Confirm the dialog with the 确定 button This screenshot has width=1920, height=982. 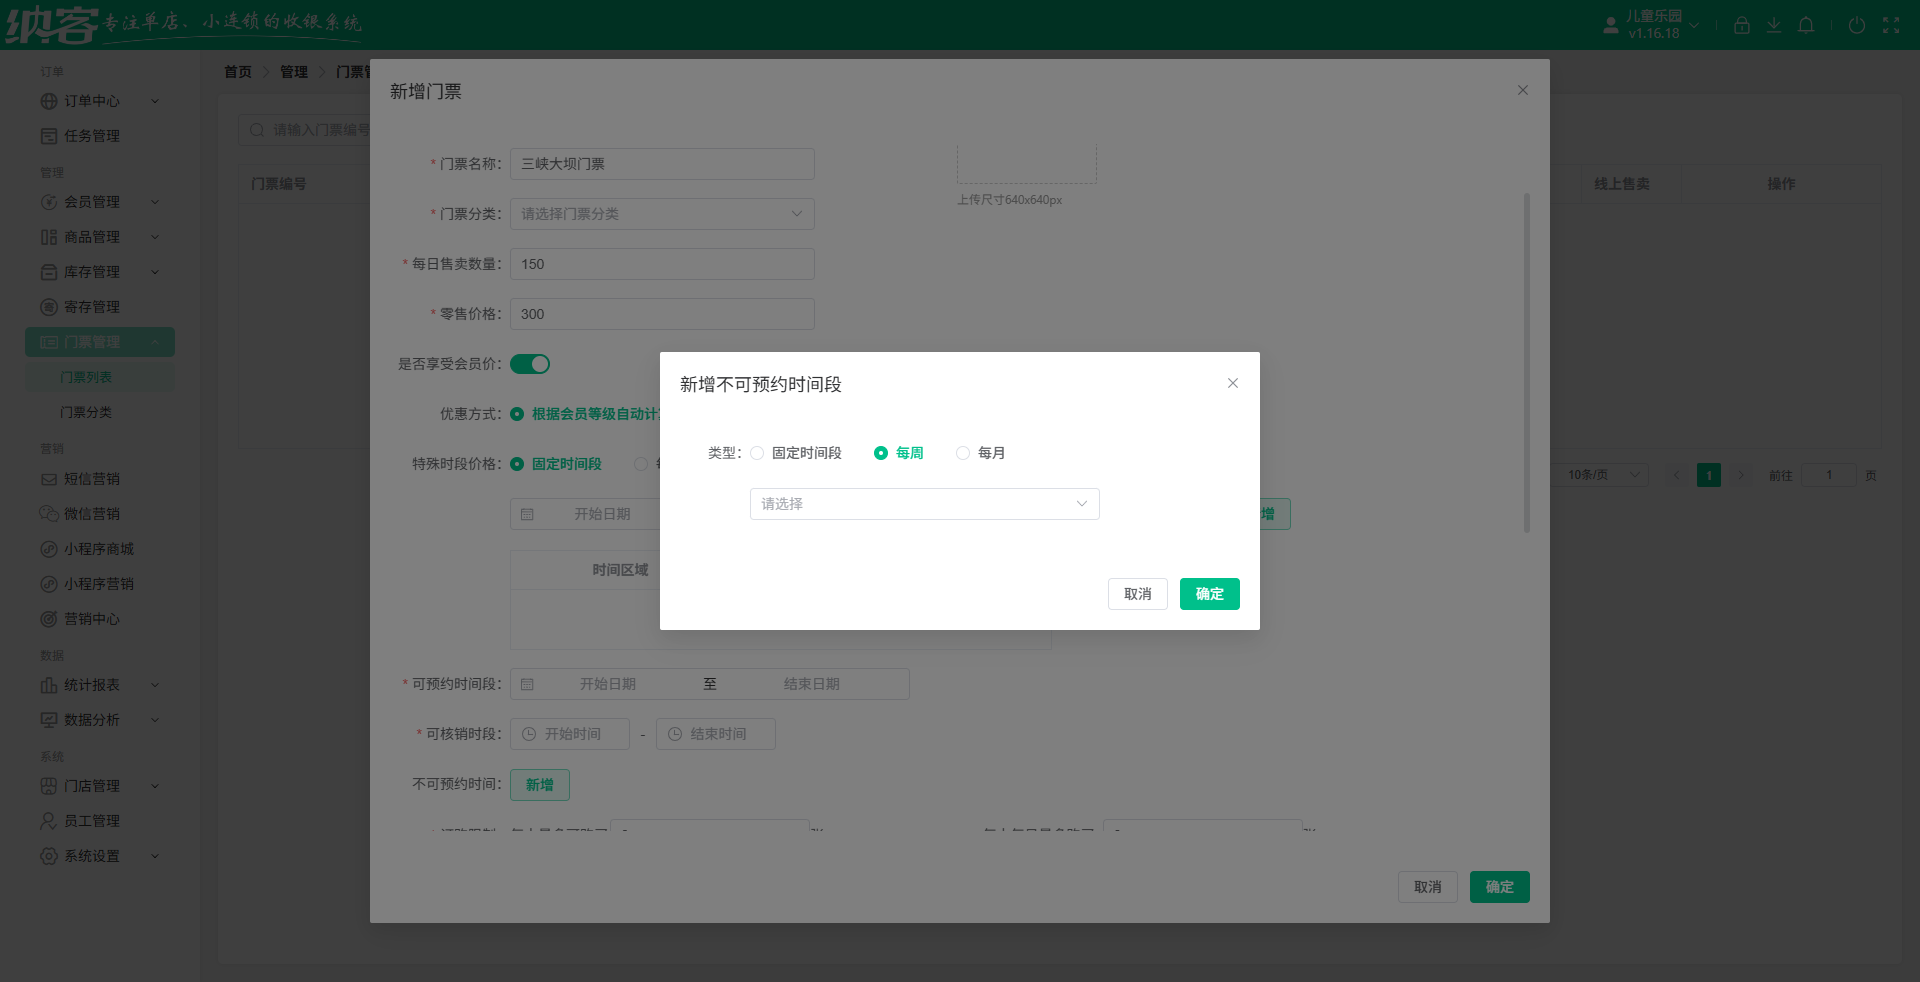pos(1209,594)
